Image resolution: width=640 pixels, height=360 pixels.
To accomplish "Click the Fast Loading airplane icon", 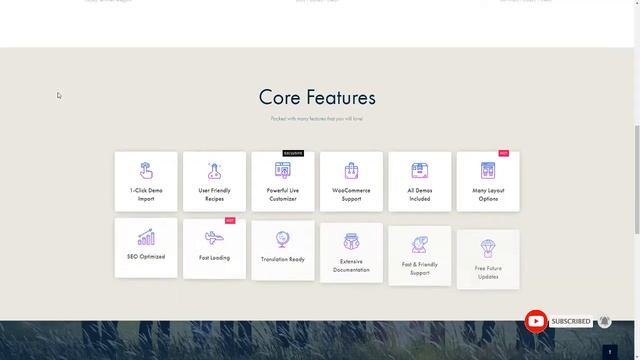I will coord(214,237).
